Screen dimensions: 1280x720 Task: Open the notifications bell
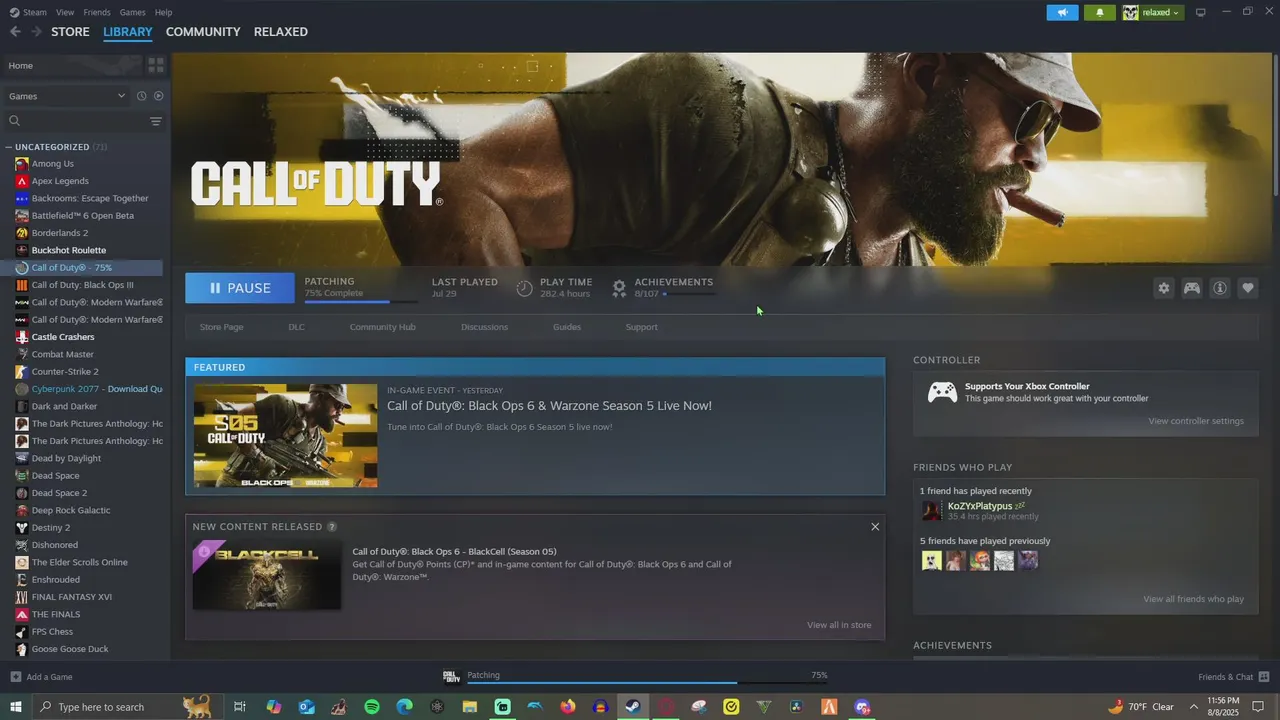(1100, 12)
